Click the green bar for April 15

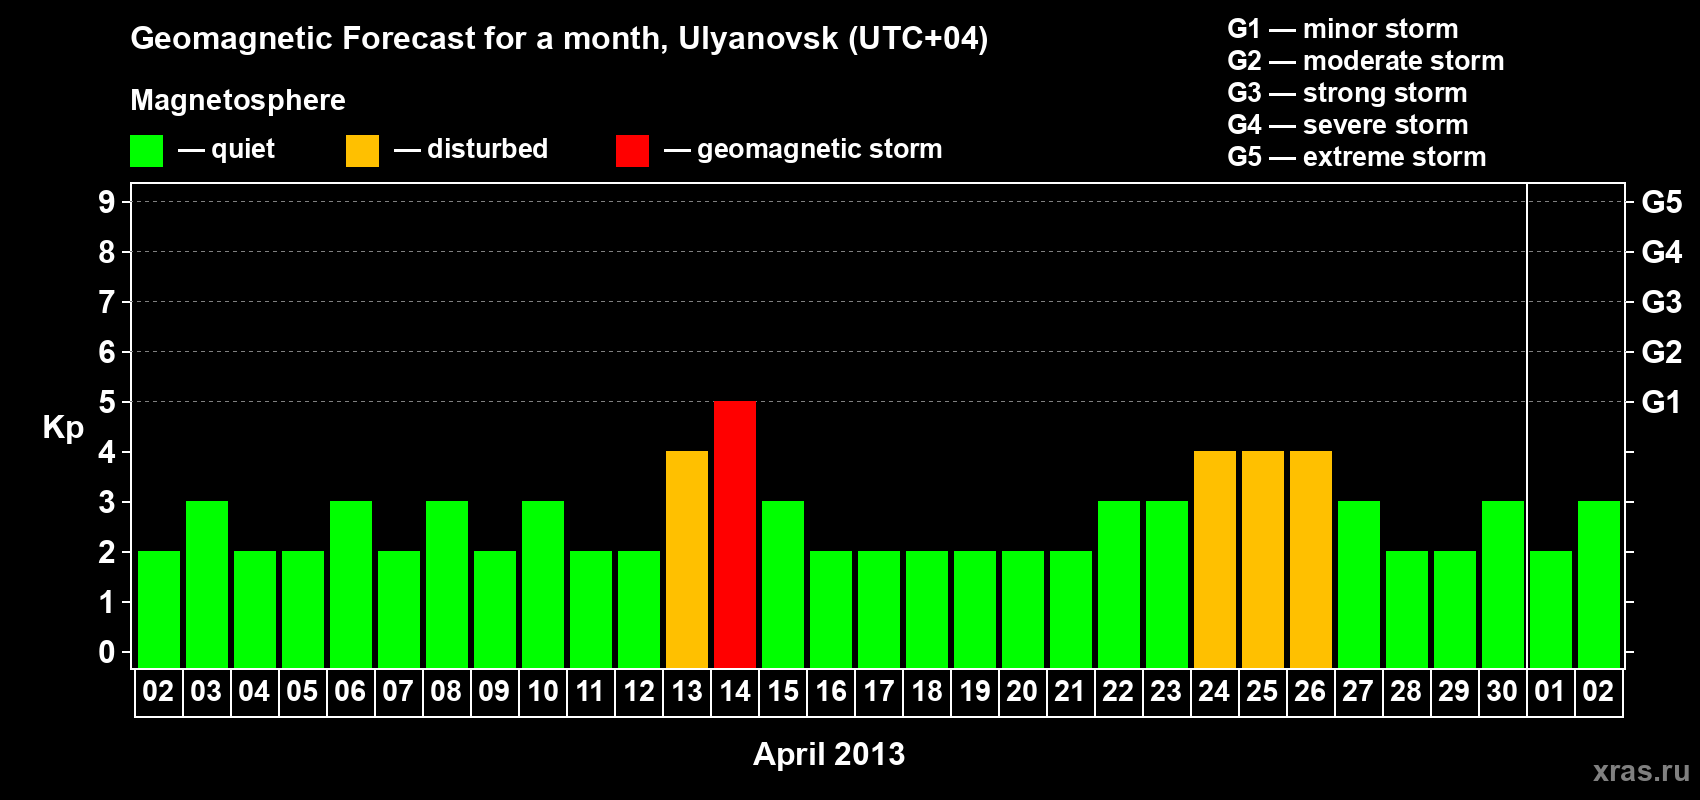[783, 584]
